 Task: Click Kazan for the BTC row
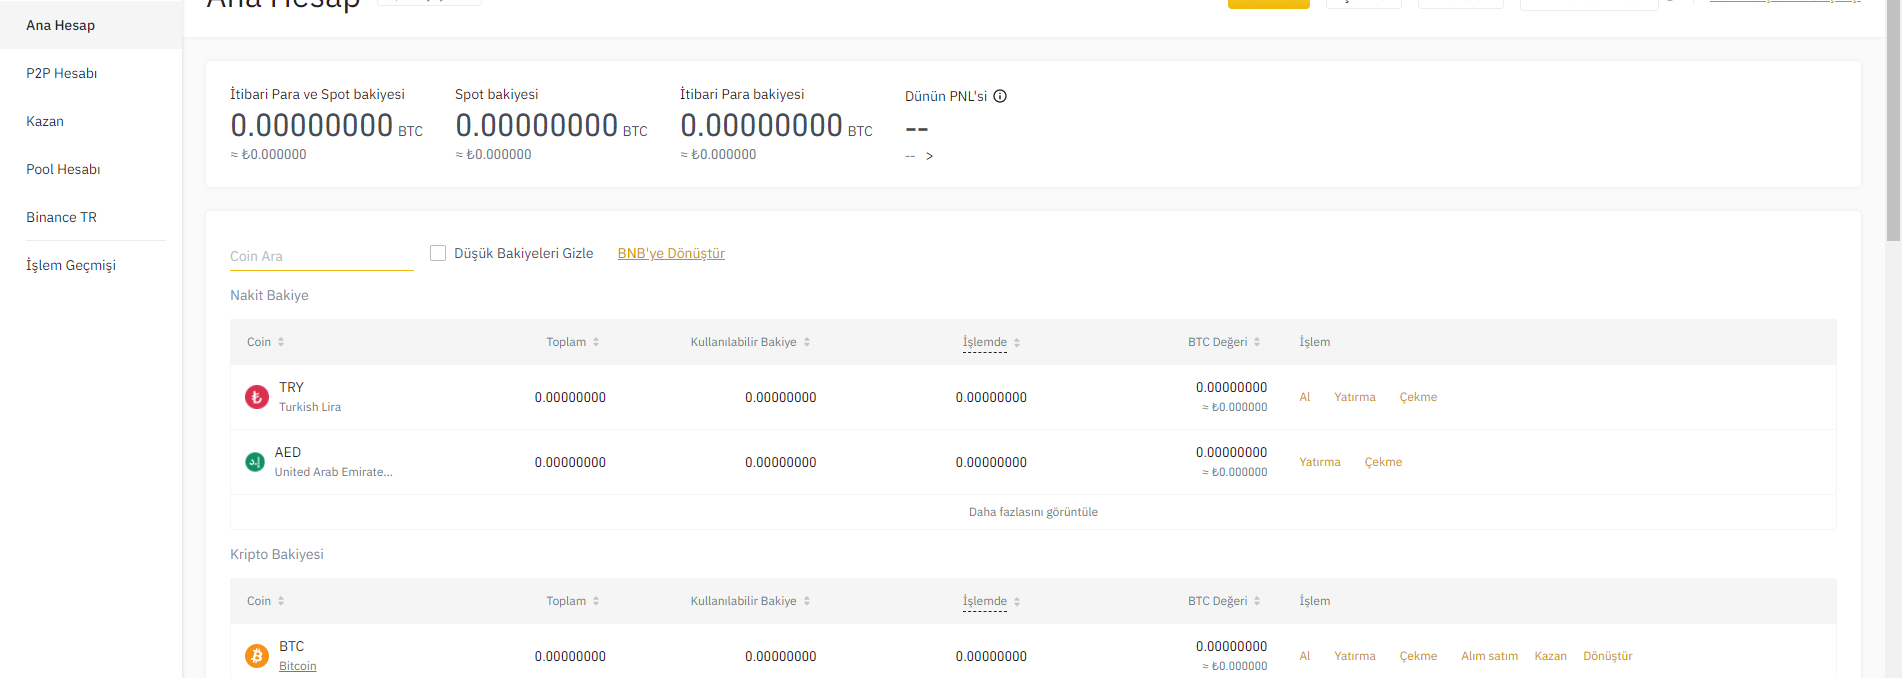tap(1551, 656)
